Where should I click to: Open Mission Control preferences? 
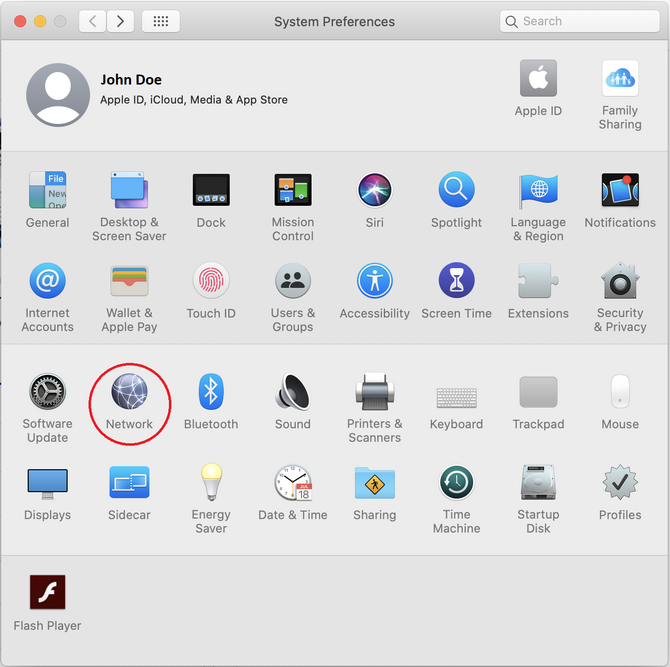293,190
